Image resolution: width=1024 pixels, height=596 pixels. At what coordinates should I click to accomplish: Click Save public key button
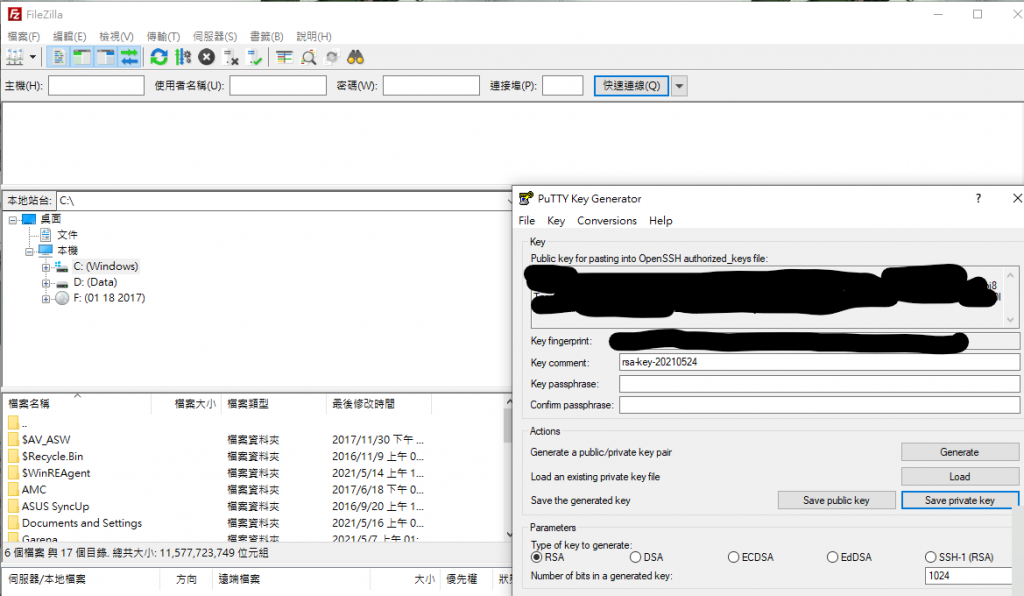click(837, 500)
